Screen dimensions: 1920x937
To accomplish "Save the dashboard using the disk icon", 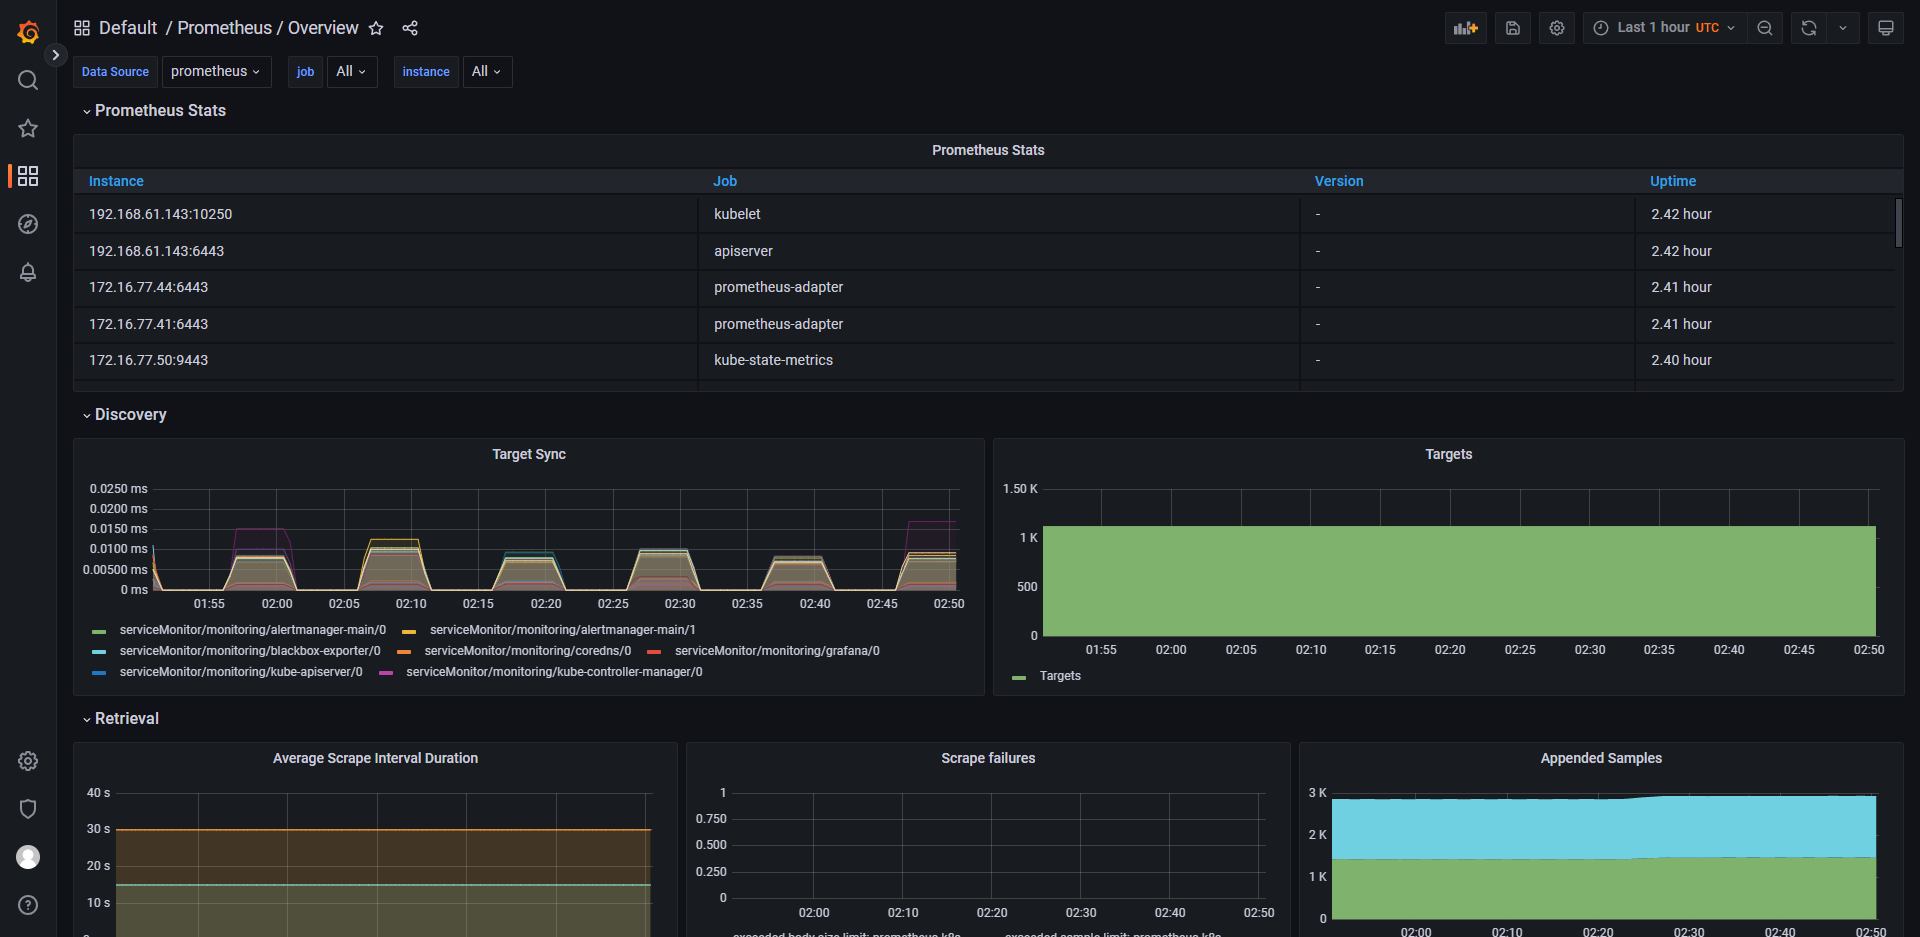I will point(1512,28).
